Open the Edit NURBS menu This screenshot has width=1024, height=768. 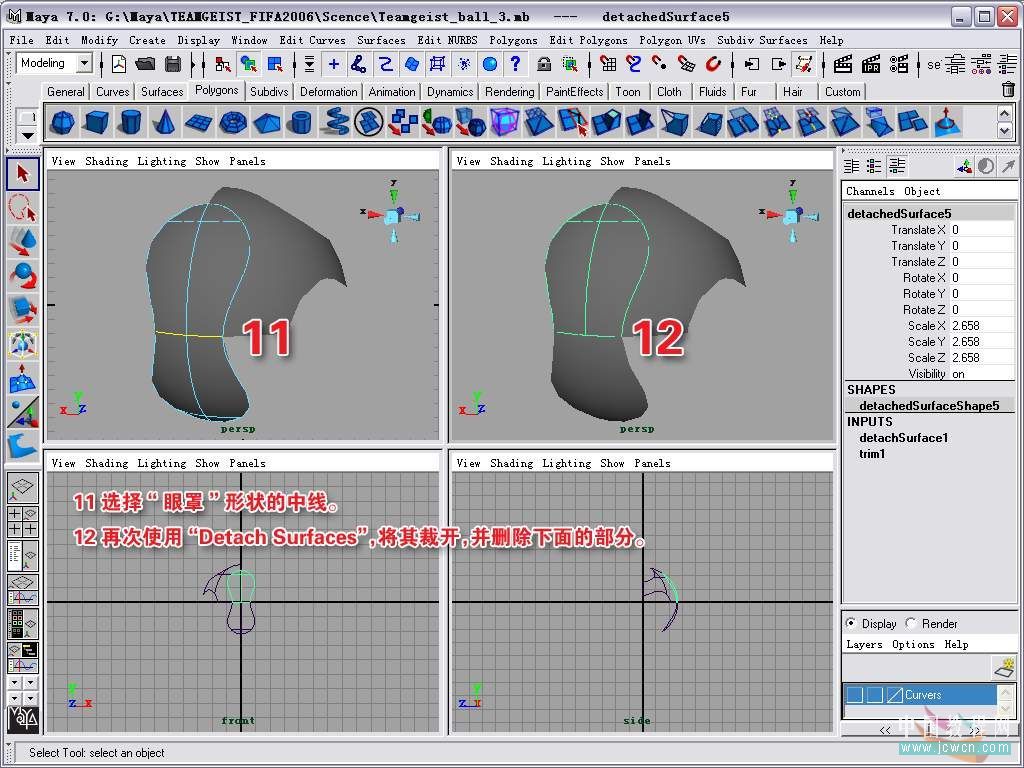click(447, 40)
